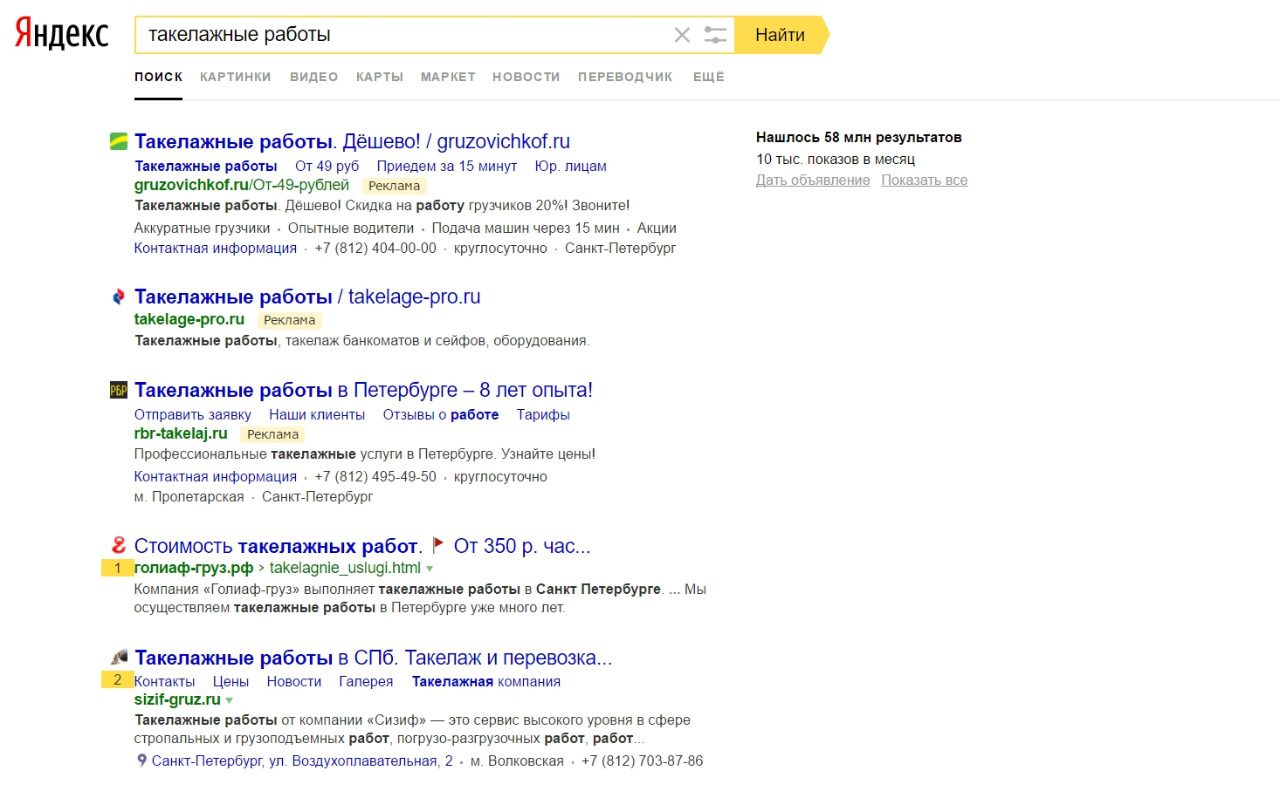Clear the search query with the X icon

pos(682,35)
